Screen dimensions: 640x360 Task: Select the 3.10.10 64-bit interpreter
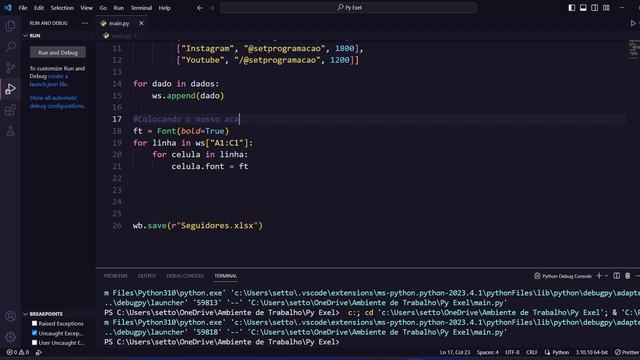pos(591,352)
